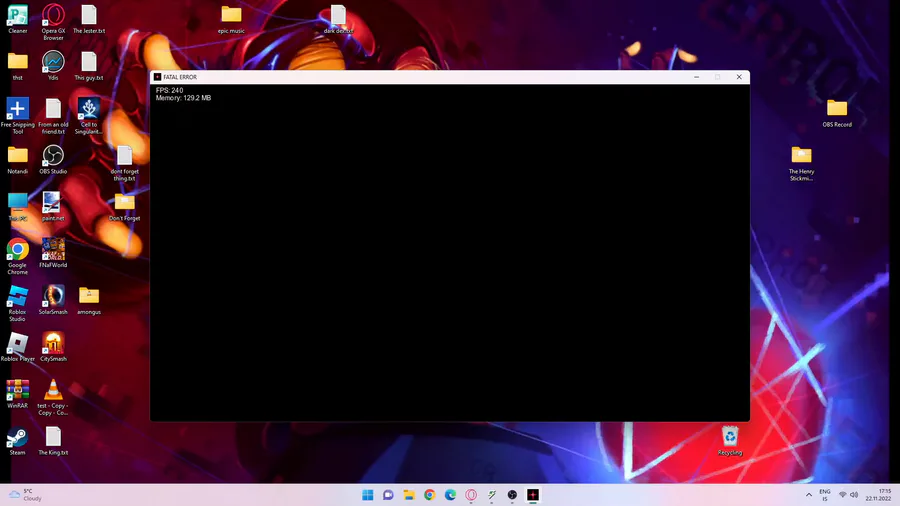Viewport: 900px width, 506px height.
Task: Select the FNaFWorld desktop shortcut
Action: pos(53,253)
